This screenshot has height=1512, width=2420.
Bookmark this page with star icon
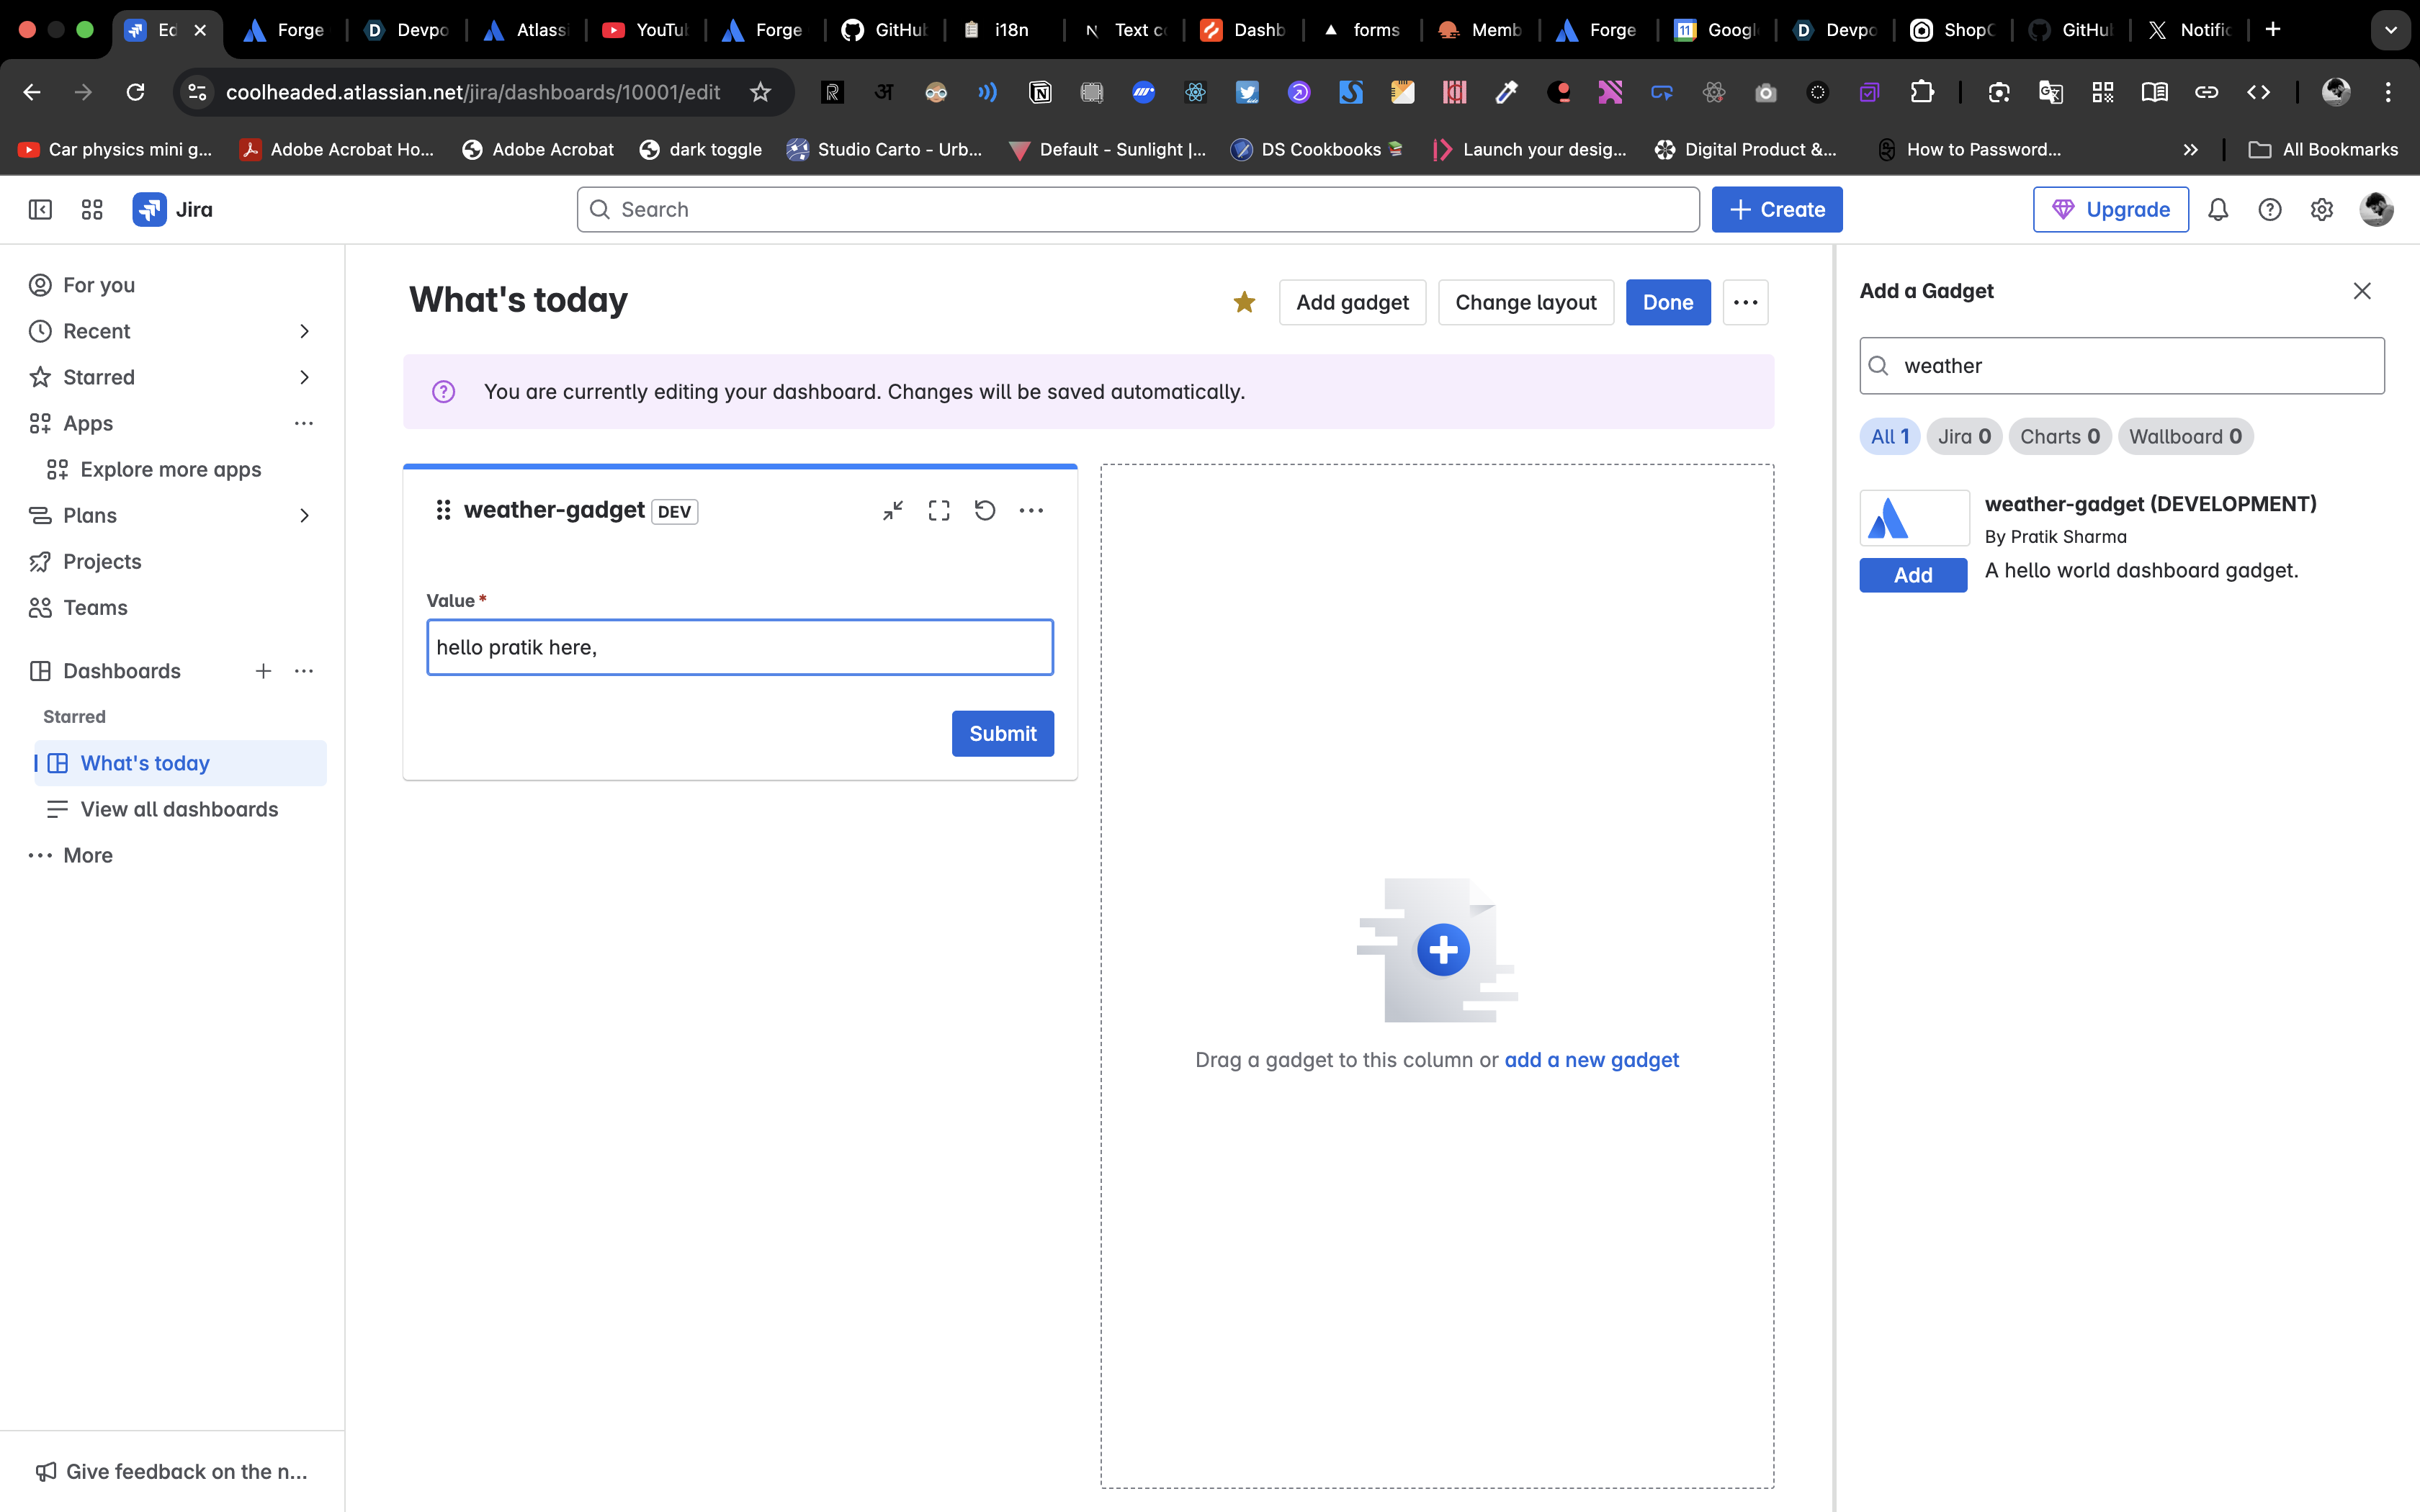[x=760, y=92]
